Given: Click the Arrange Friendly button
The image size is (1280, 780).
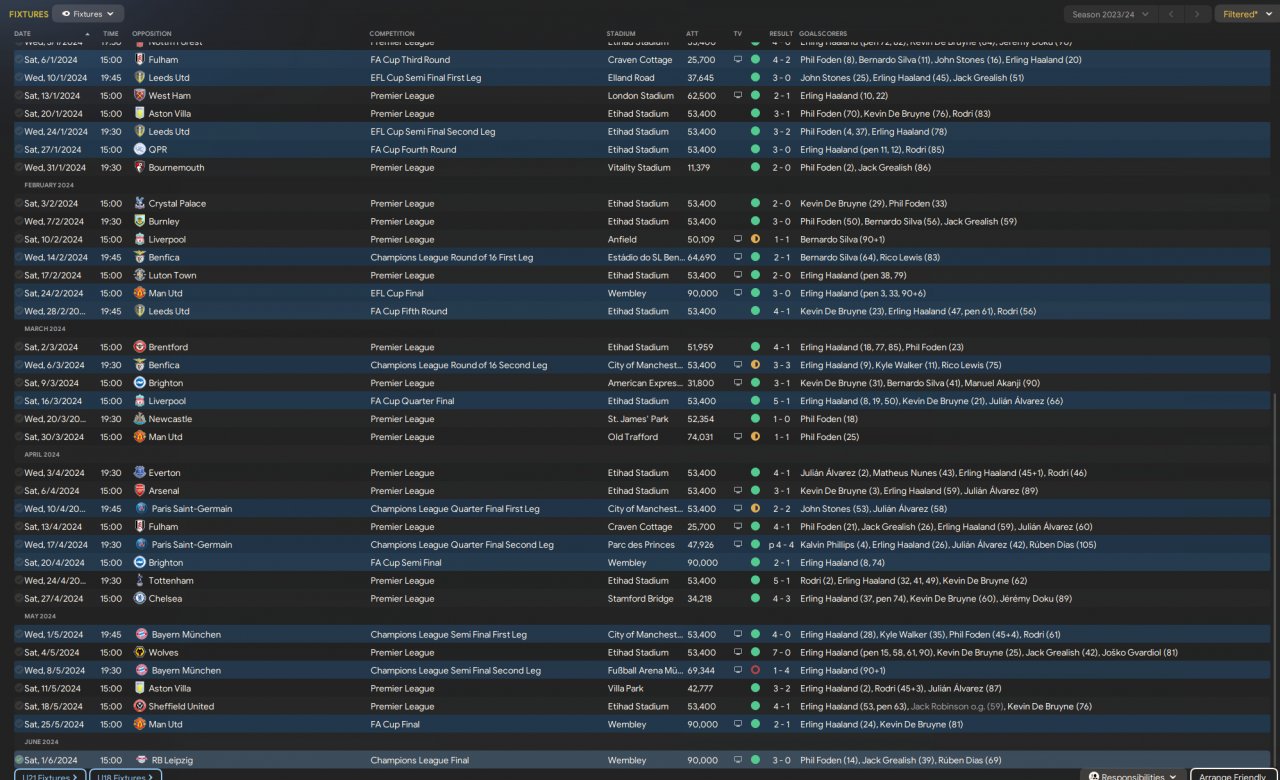Looking at the screenshot, I should click(1234, 776).
